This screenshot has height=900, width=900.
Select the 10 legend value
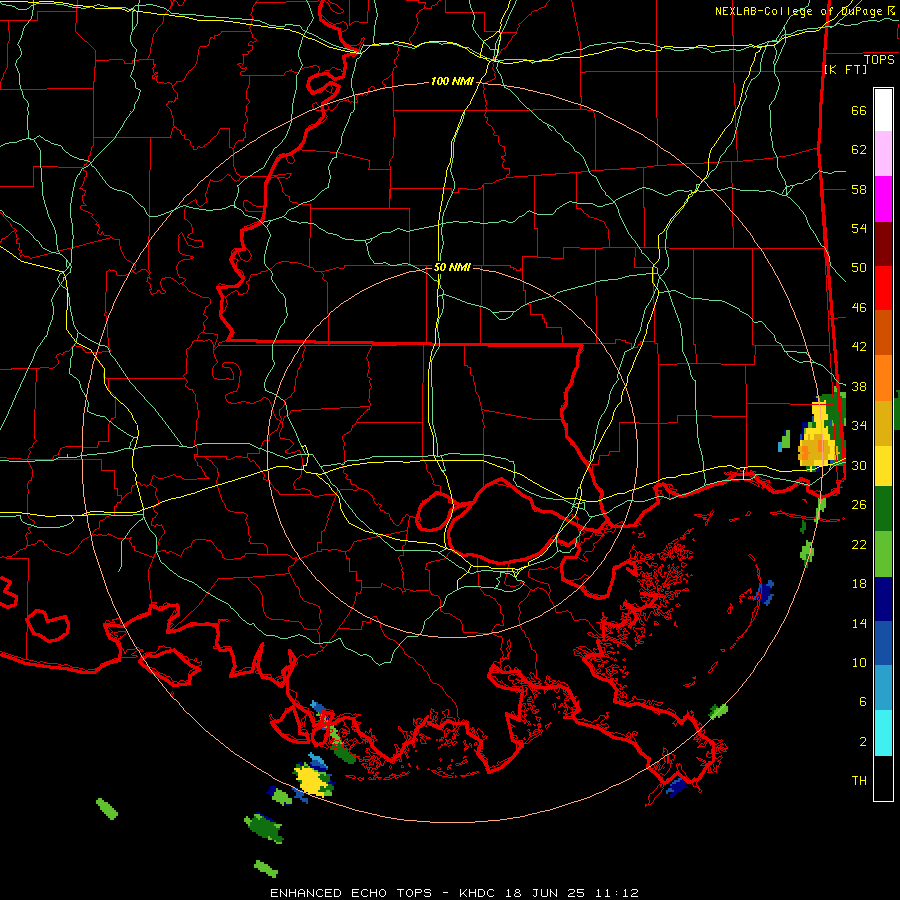point(859,662)
